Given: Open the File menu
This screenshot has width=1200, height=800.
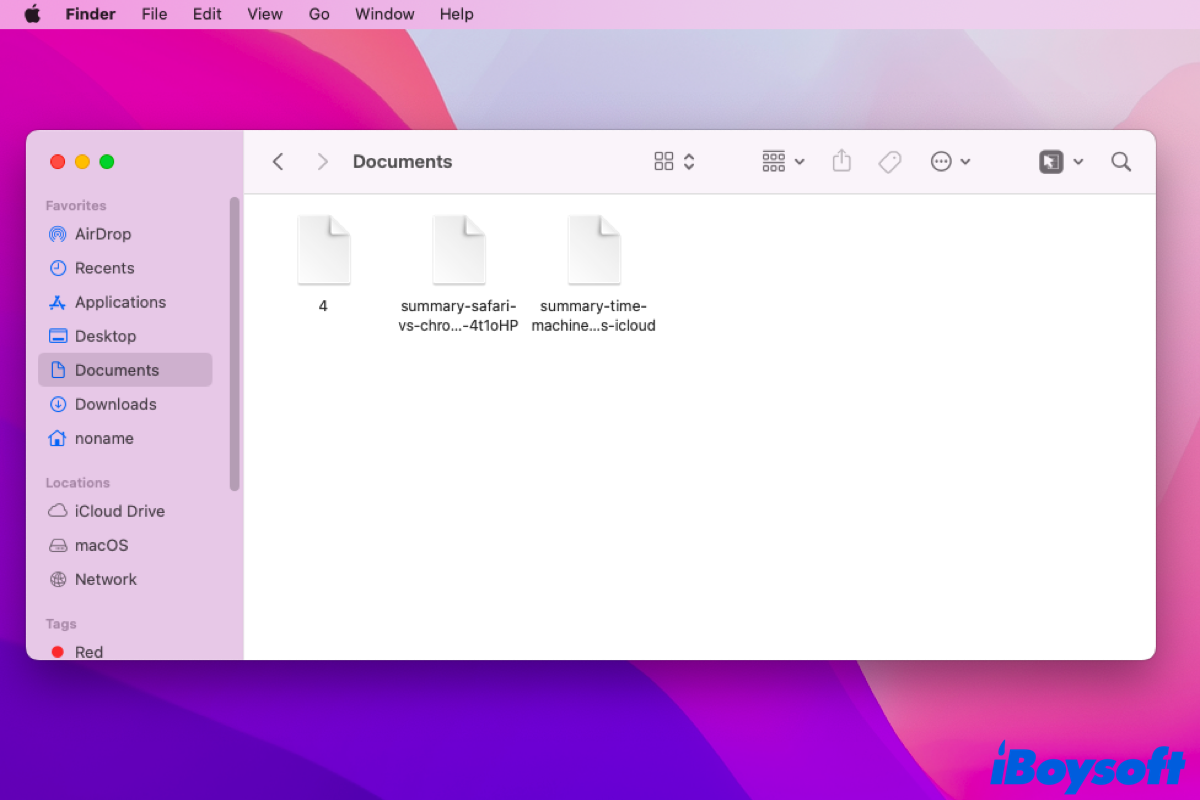Looking at the screenshot, I should coord(154,14).
